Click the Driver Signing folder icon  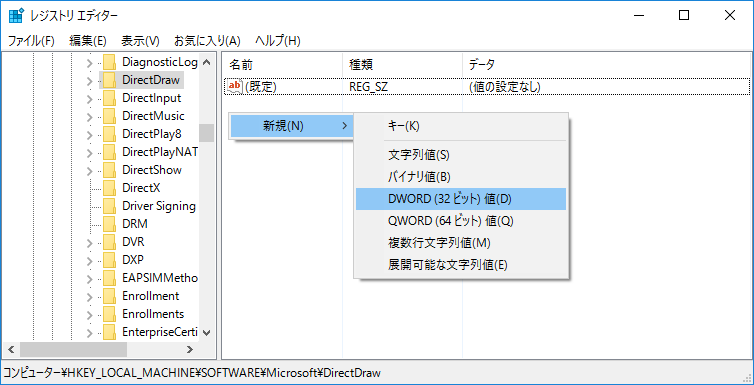click(110, 206)
